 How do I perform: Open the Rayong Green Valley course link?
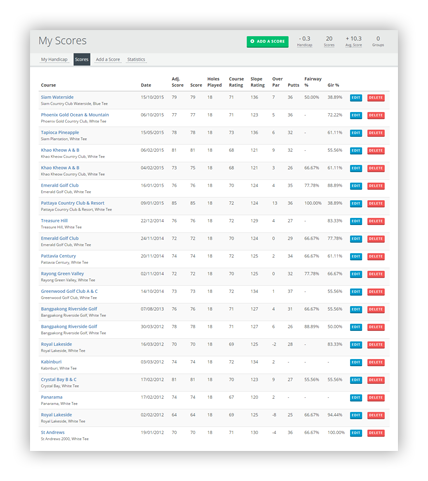click(x=62, y=274)
